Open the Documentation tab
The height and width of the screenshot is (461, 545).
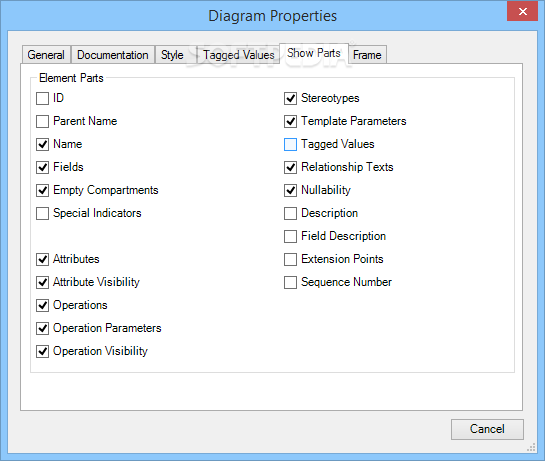tap(113, 55)
